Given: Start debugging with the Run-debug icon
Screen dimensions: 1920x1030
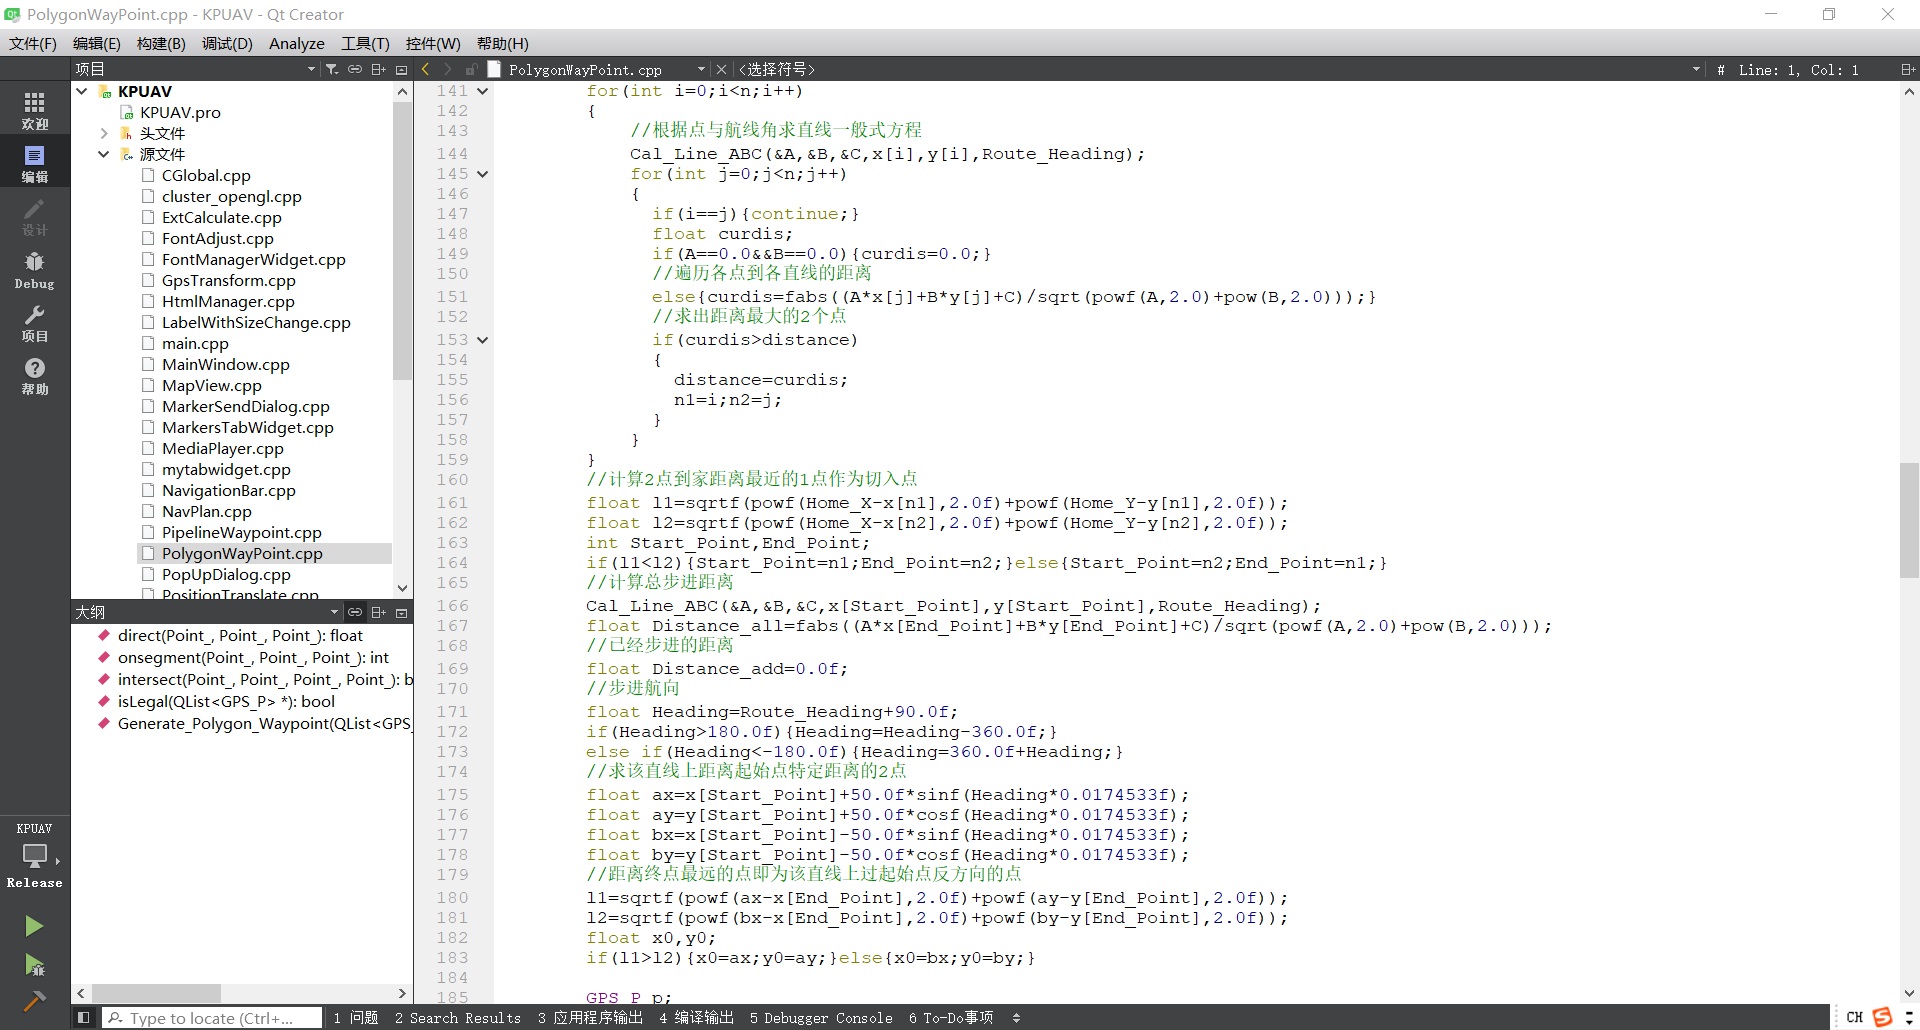Looking at the screenshot, I should [34, 965].
